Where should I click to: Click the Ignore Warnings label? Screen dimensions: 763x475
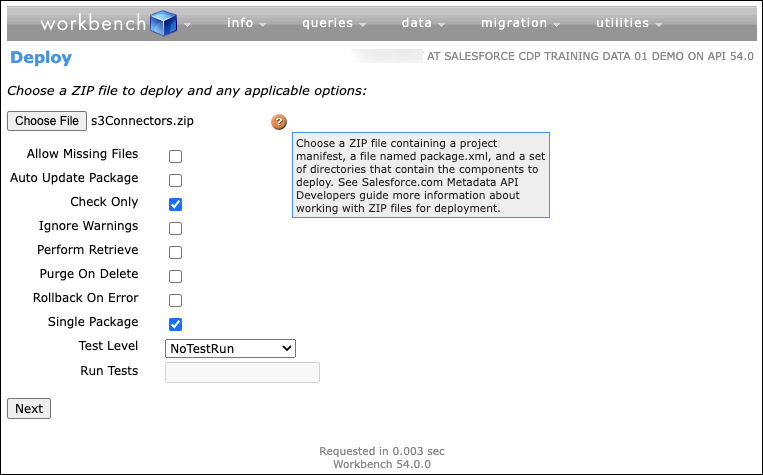(x=89, y=226)
